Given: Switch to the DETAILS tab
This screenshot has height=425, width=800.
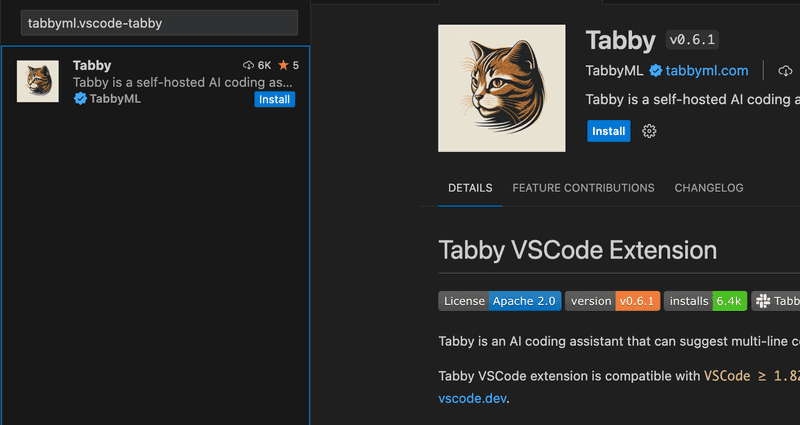Looking at the screenshot, I should 470,188.
